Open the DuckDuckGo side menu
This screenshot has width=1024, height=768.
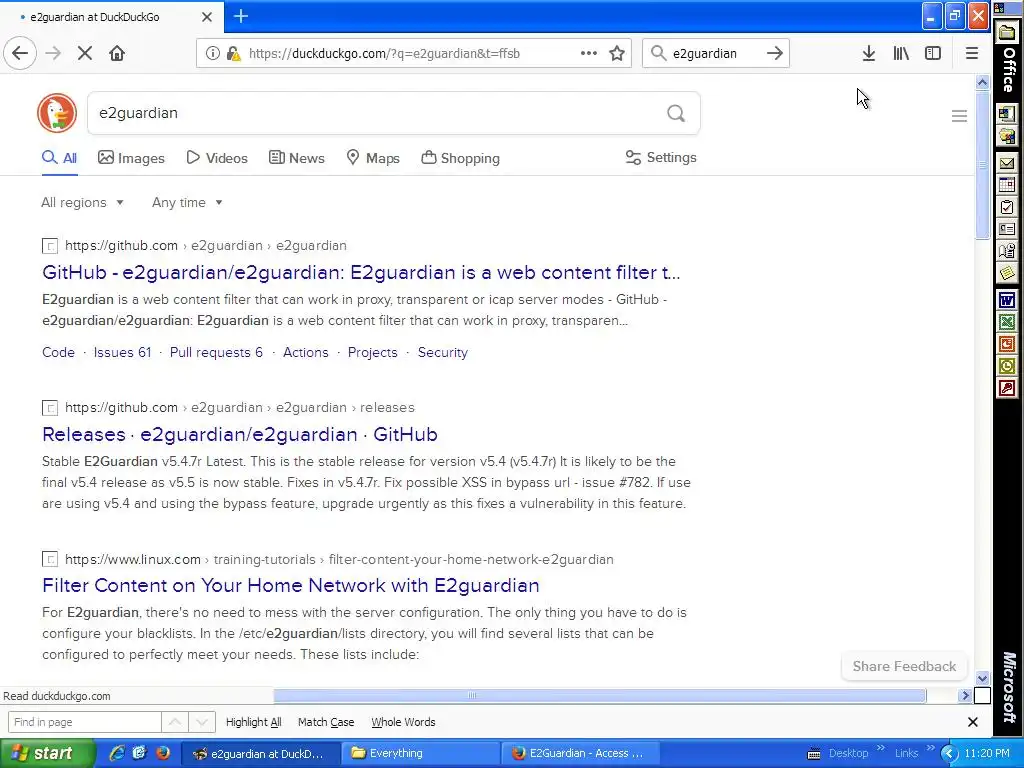click(959, 116)
